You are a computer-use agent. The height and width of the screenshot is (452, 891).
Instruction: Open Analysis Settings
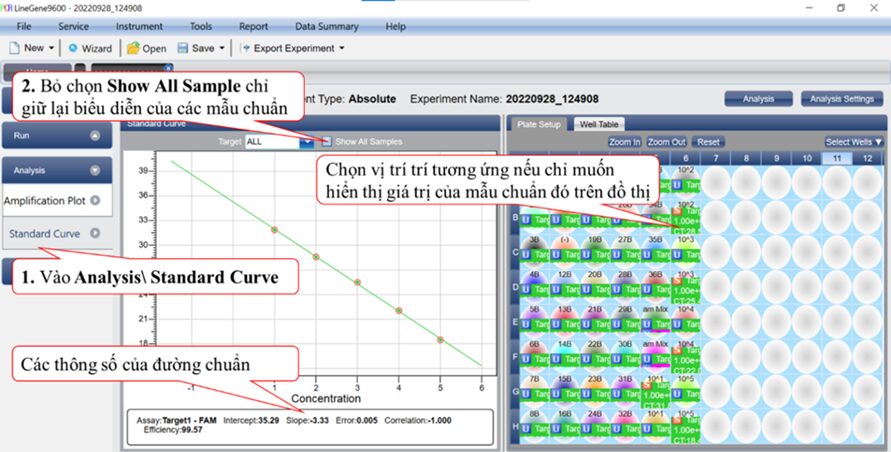(842, 99)
